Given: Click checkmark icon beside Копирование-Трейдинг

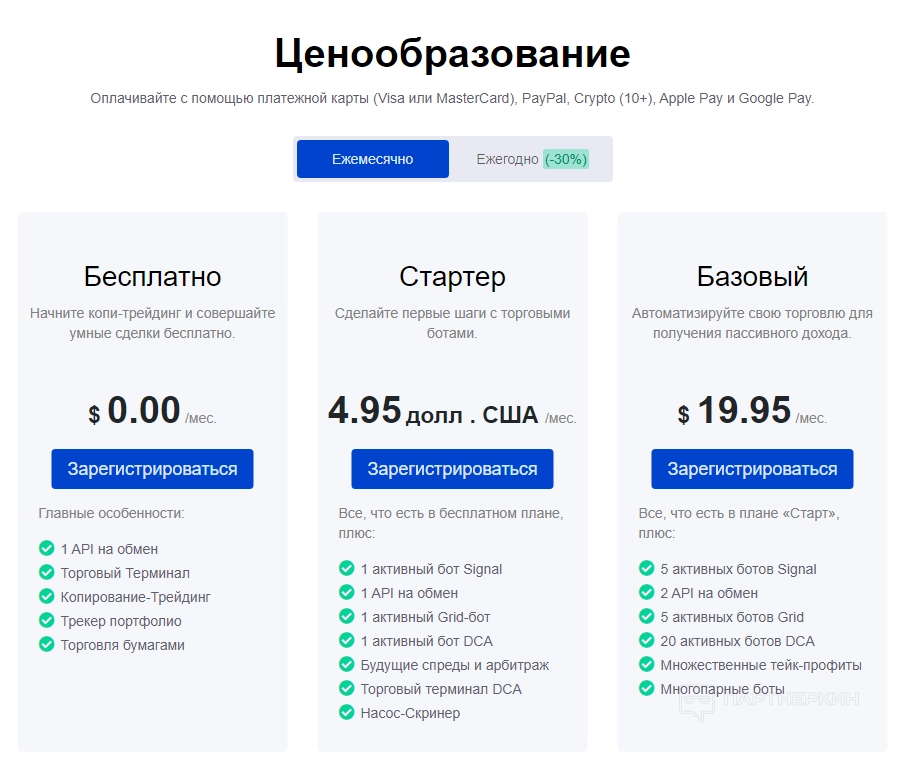Looking at the screenshot, I should [46, 596].
